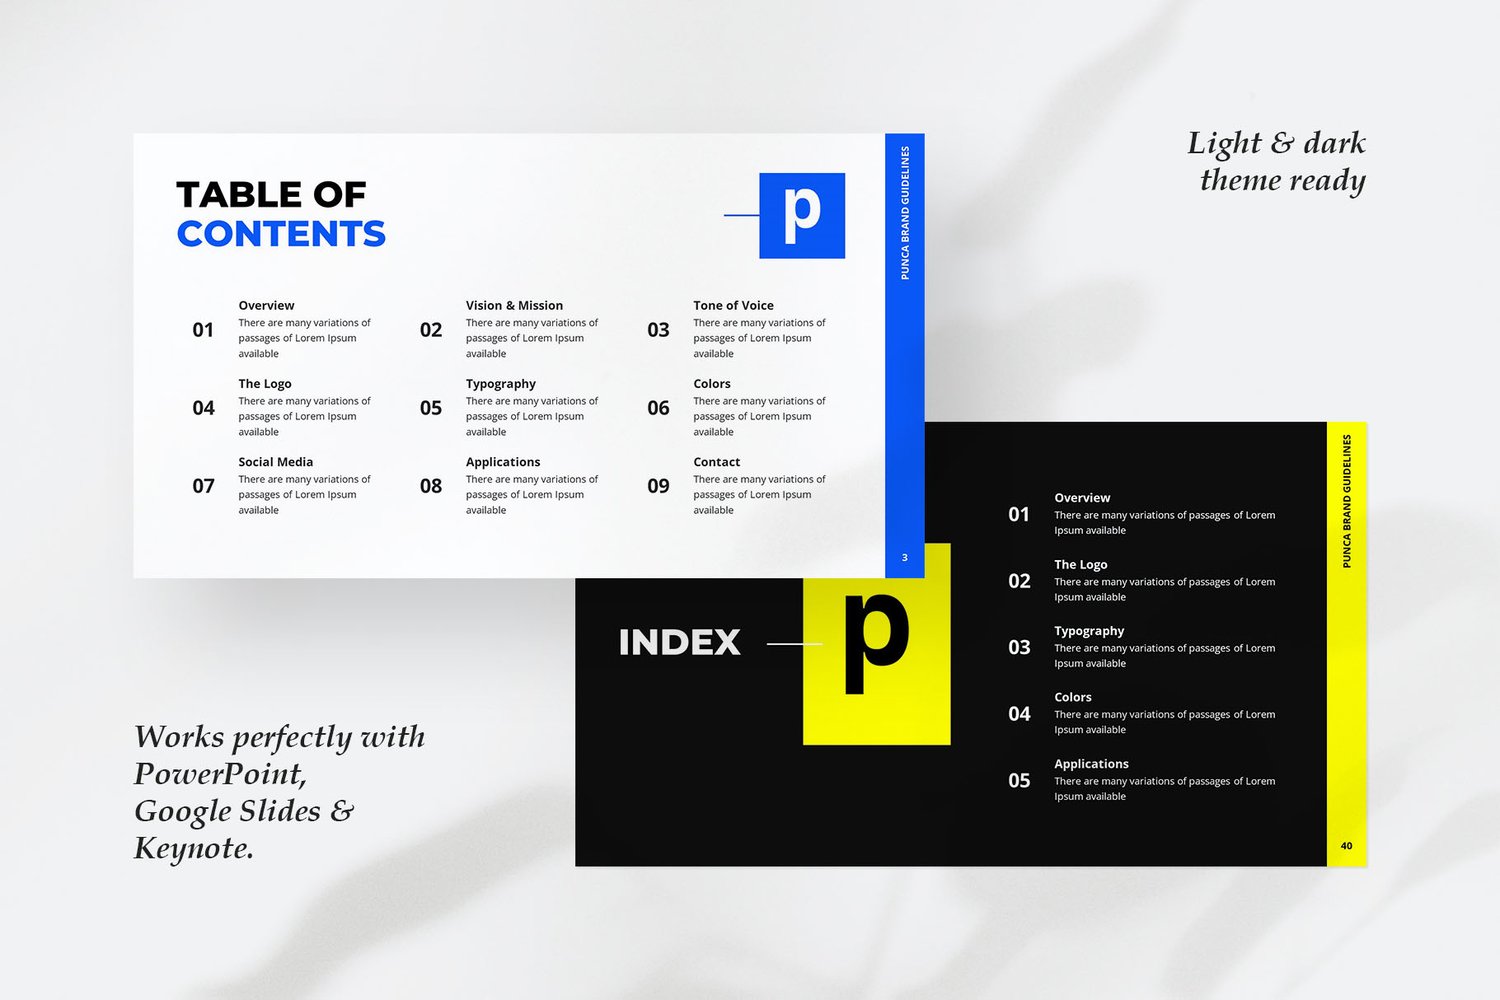Click number '03' on the dark slide
This screenshot has width=1500, height=1000.
point(1019,648)
